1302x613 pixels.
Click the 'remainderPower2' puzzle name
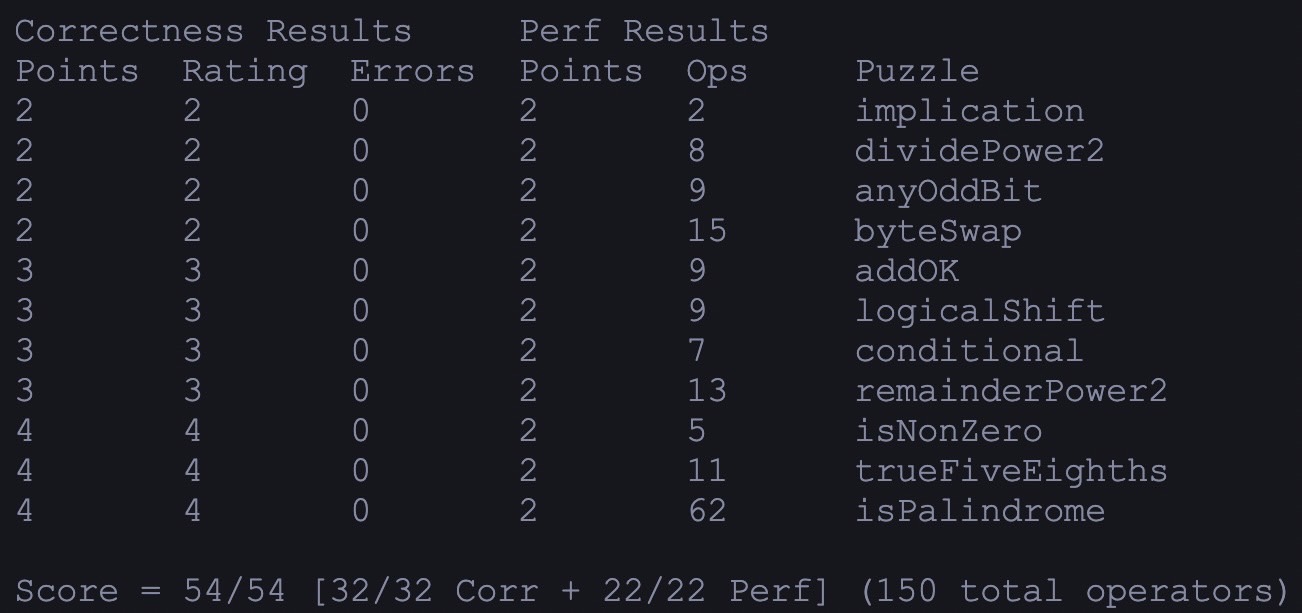pos(1010,391)
